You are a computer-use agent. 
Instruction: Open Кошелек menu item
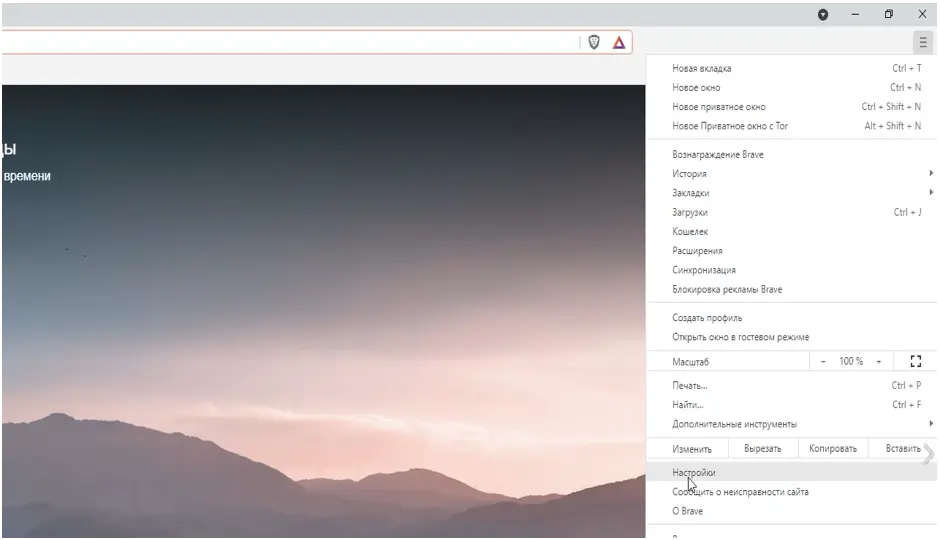click(791, 231)
